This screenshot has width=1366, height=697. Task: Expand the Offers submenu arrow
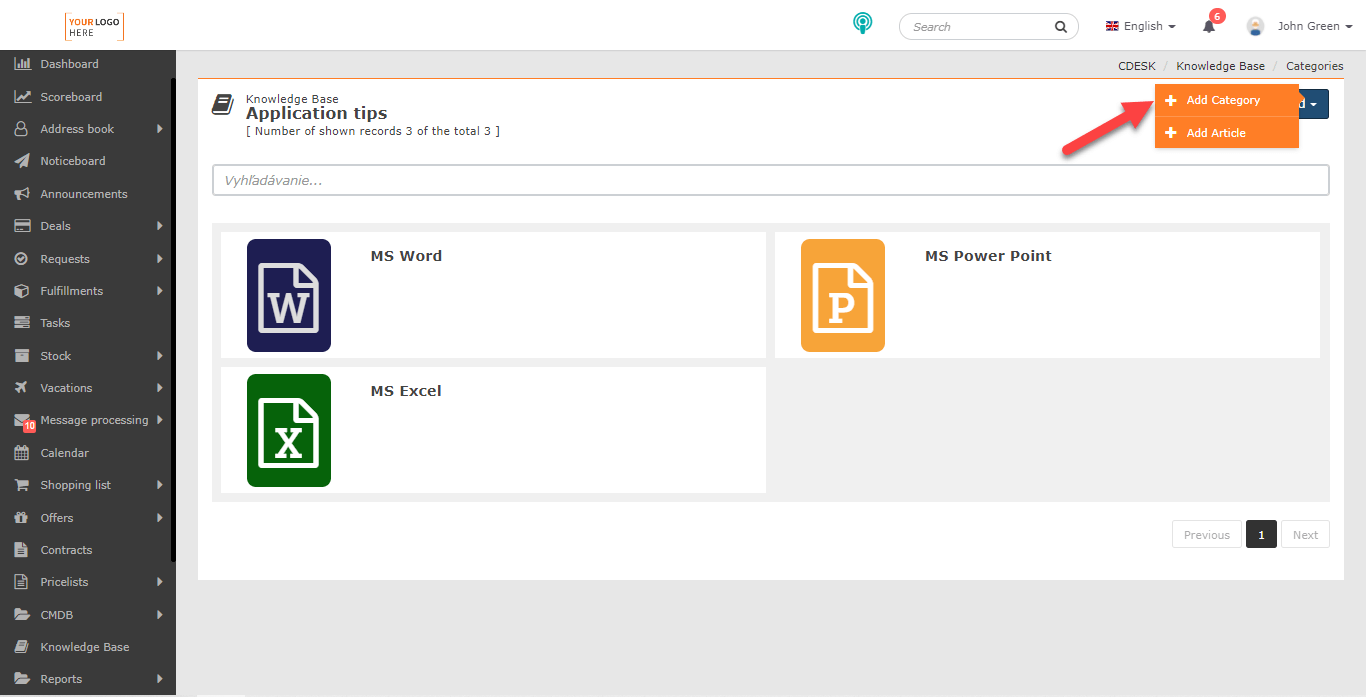click(160, 518)
